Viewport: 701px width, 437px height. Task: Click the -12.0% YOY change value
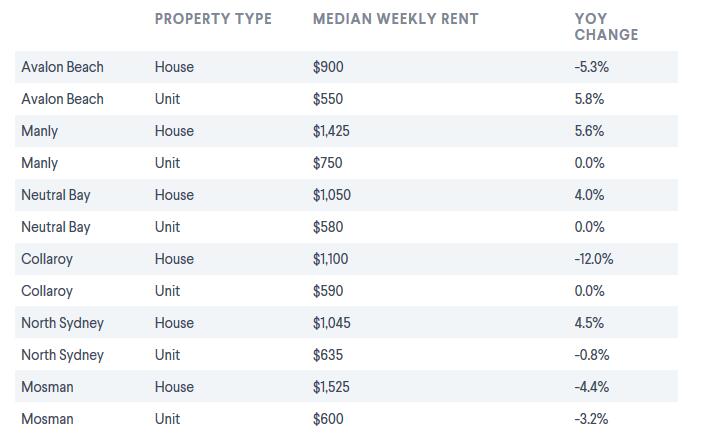pos(594,259)
